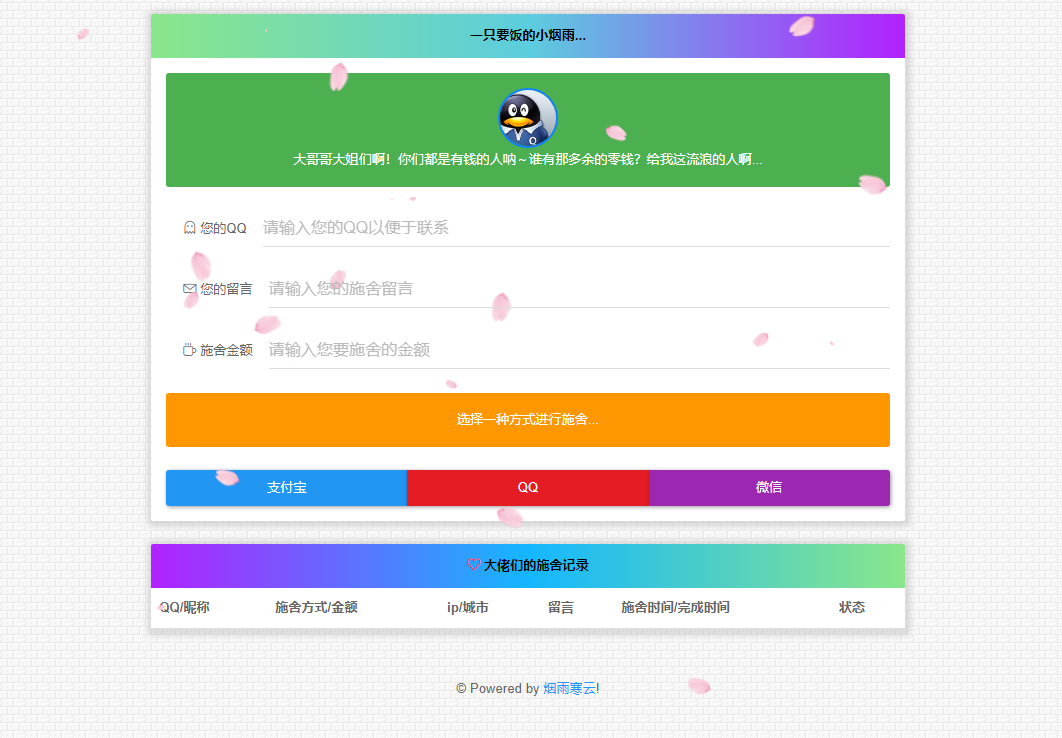1062x738 pixels.
Task: Click the QQ payment icon button
Action: [528, 487]
